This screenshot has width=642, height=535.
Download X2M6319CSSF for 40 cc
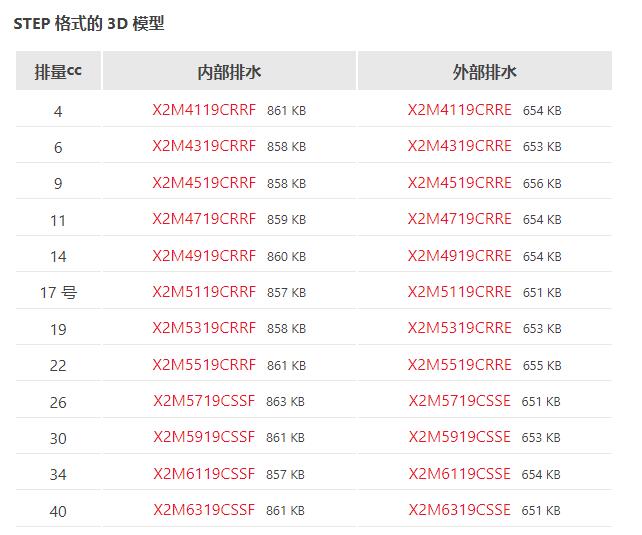(x=204, y=510)
